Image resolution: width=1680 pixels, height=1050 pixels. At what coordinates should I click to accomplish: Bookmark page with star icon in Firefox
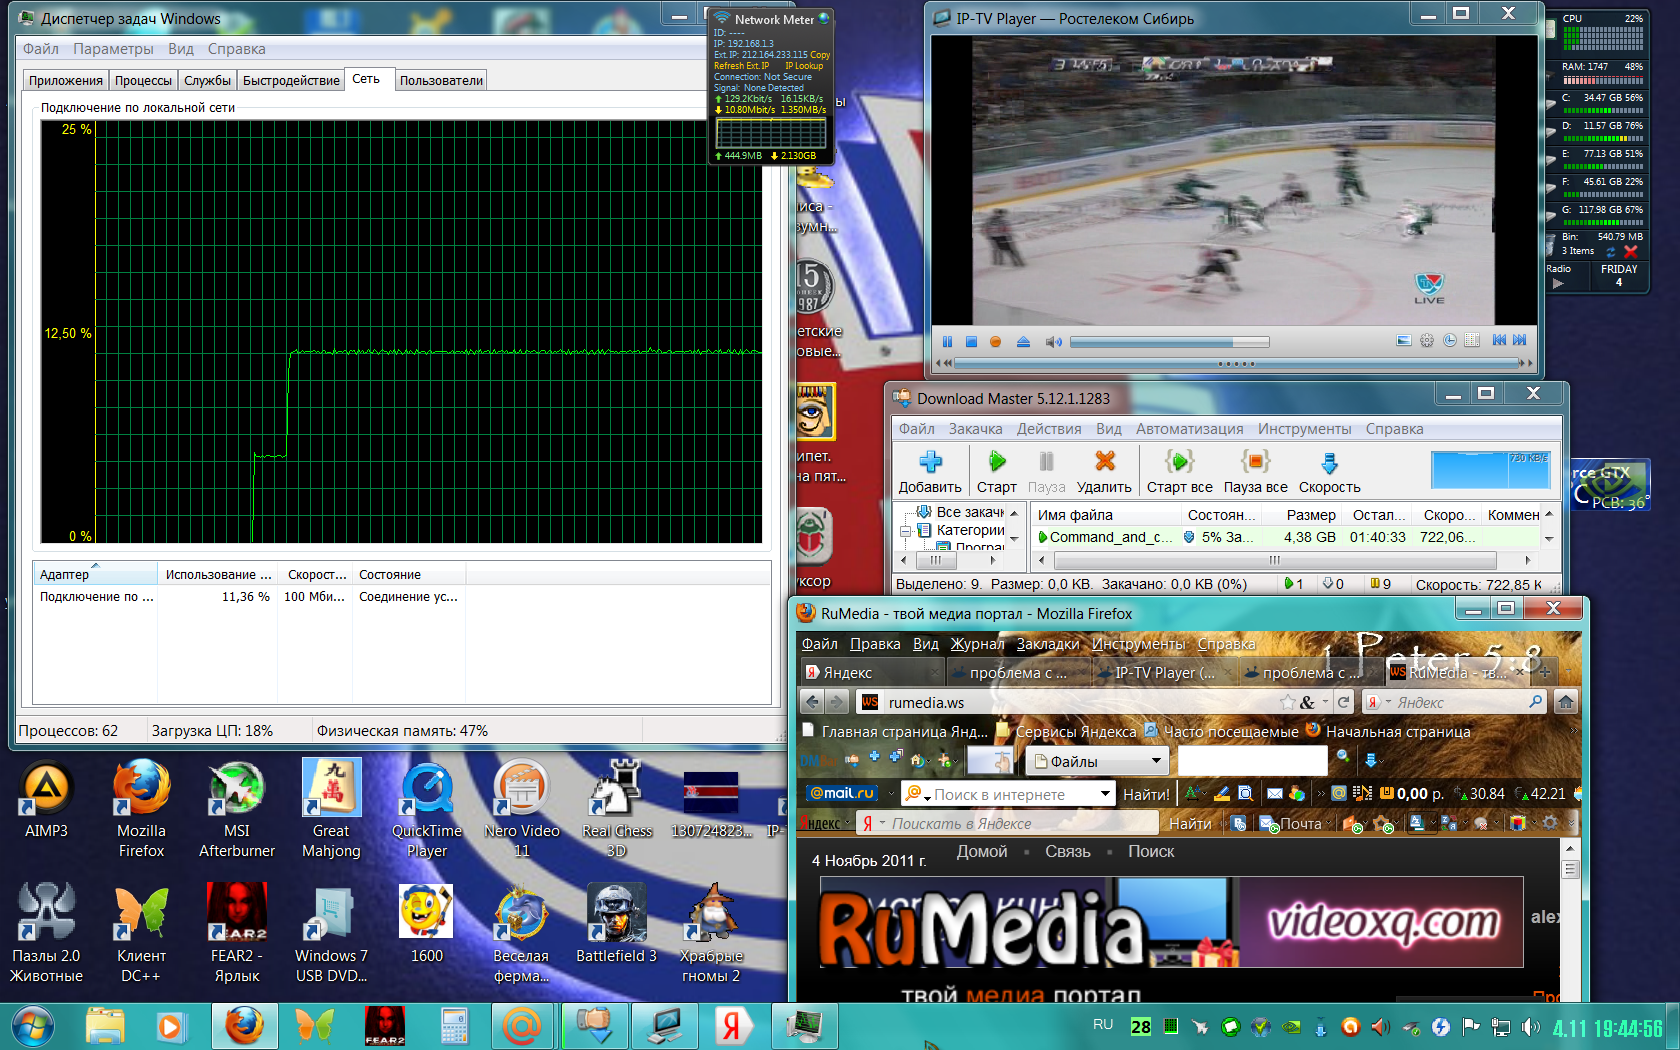1288,702
